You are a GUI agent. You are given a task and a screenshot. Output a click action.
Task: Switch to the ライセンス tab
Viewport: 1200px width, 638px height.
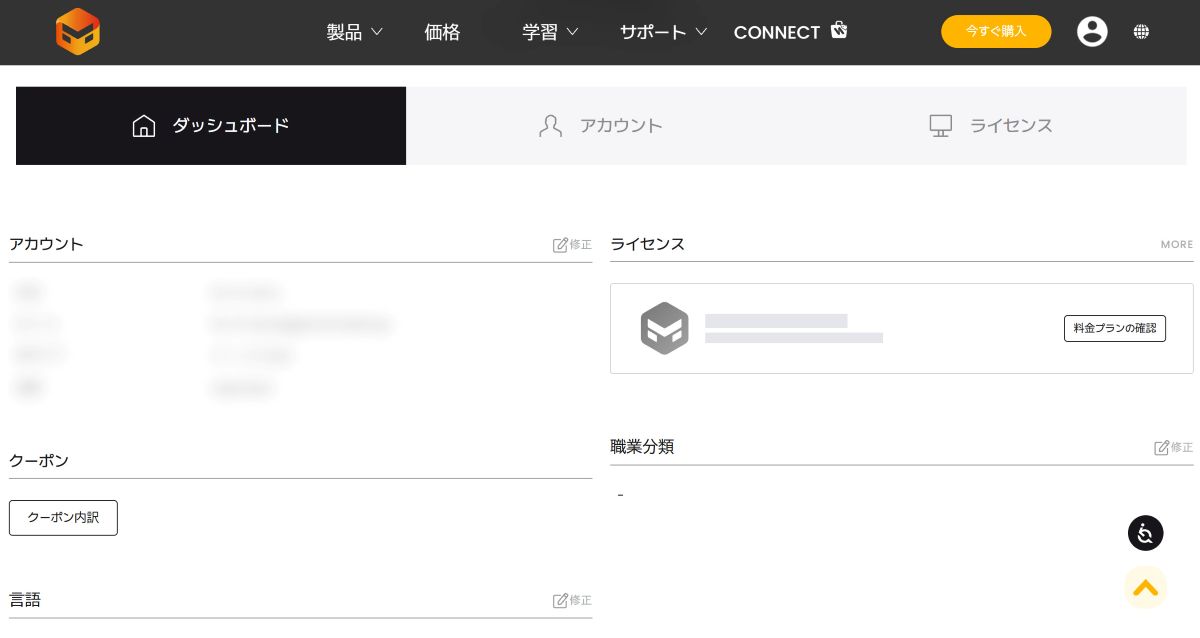[x=991, y=126]
